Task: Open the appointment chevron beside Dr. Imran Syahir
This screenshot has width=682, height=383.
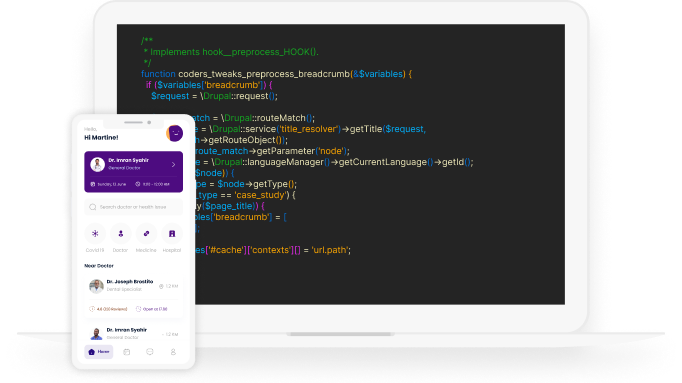Action: (173, 165)
